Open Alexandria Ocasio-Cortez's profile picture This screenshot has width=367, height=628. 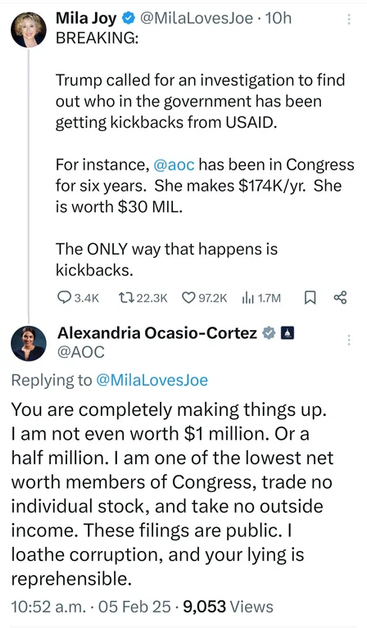pos(28,344)
